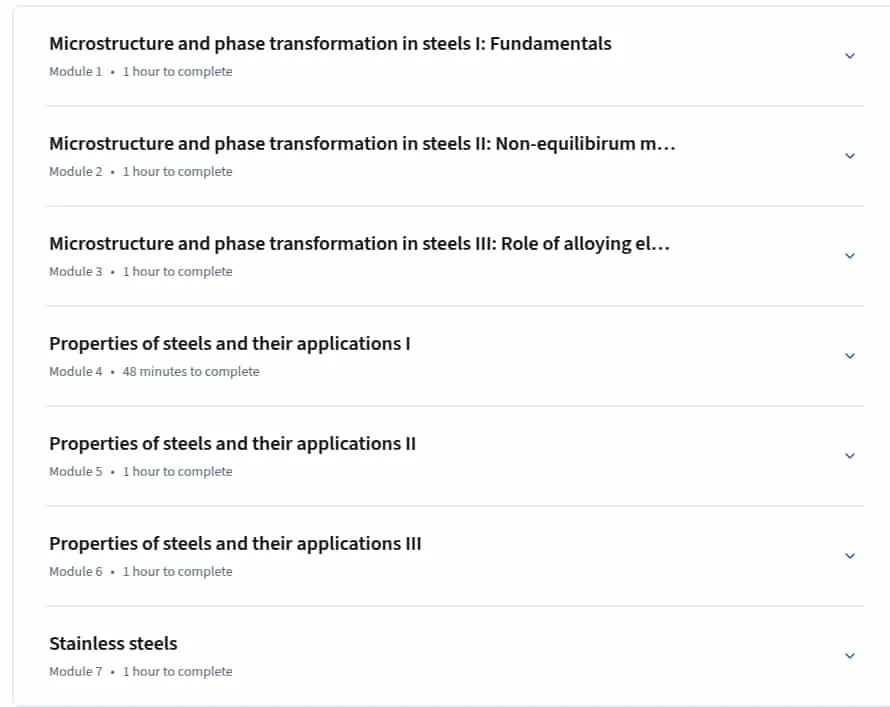The width and height of the screenshot is (890, 707).
Task: Expand Module 4 chevron arrow
Action: 850,356
